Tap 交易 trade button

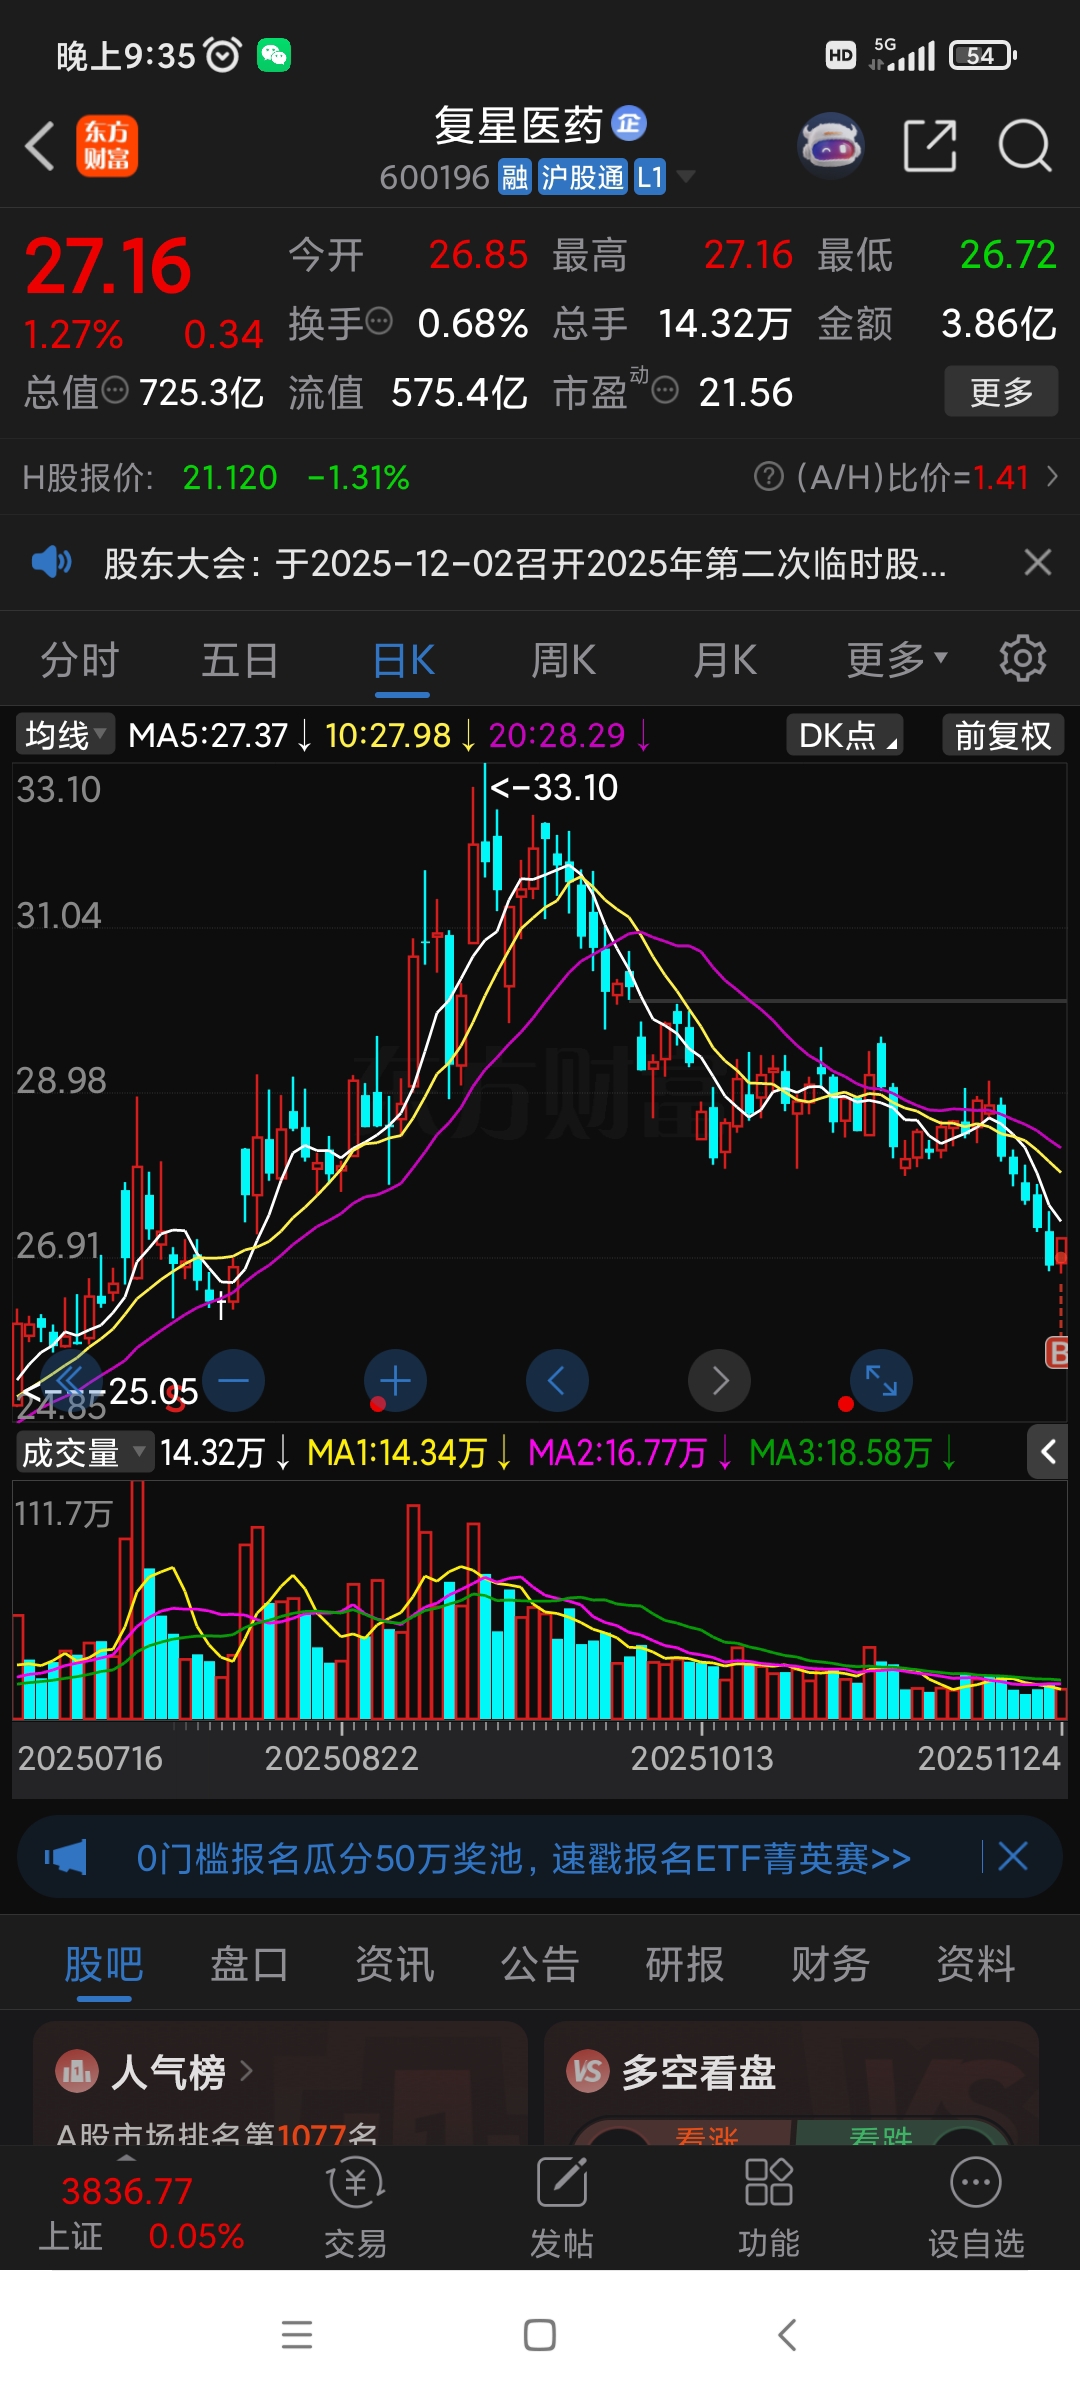pyautogui.click(x=355, y=2208)
